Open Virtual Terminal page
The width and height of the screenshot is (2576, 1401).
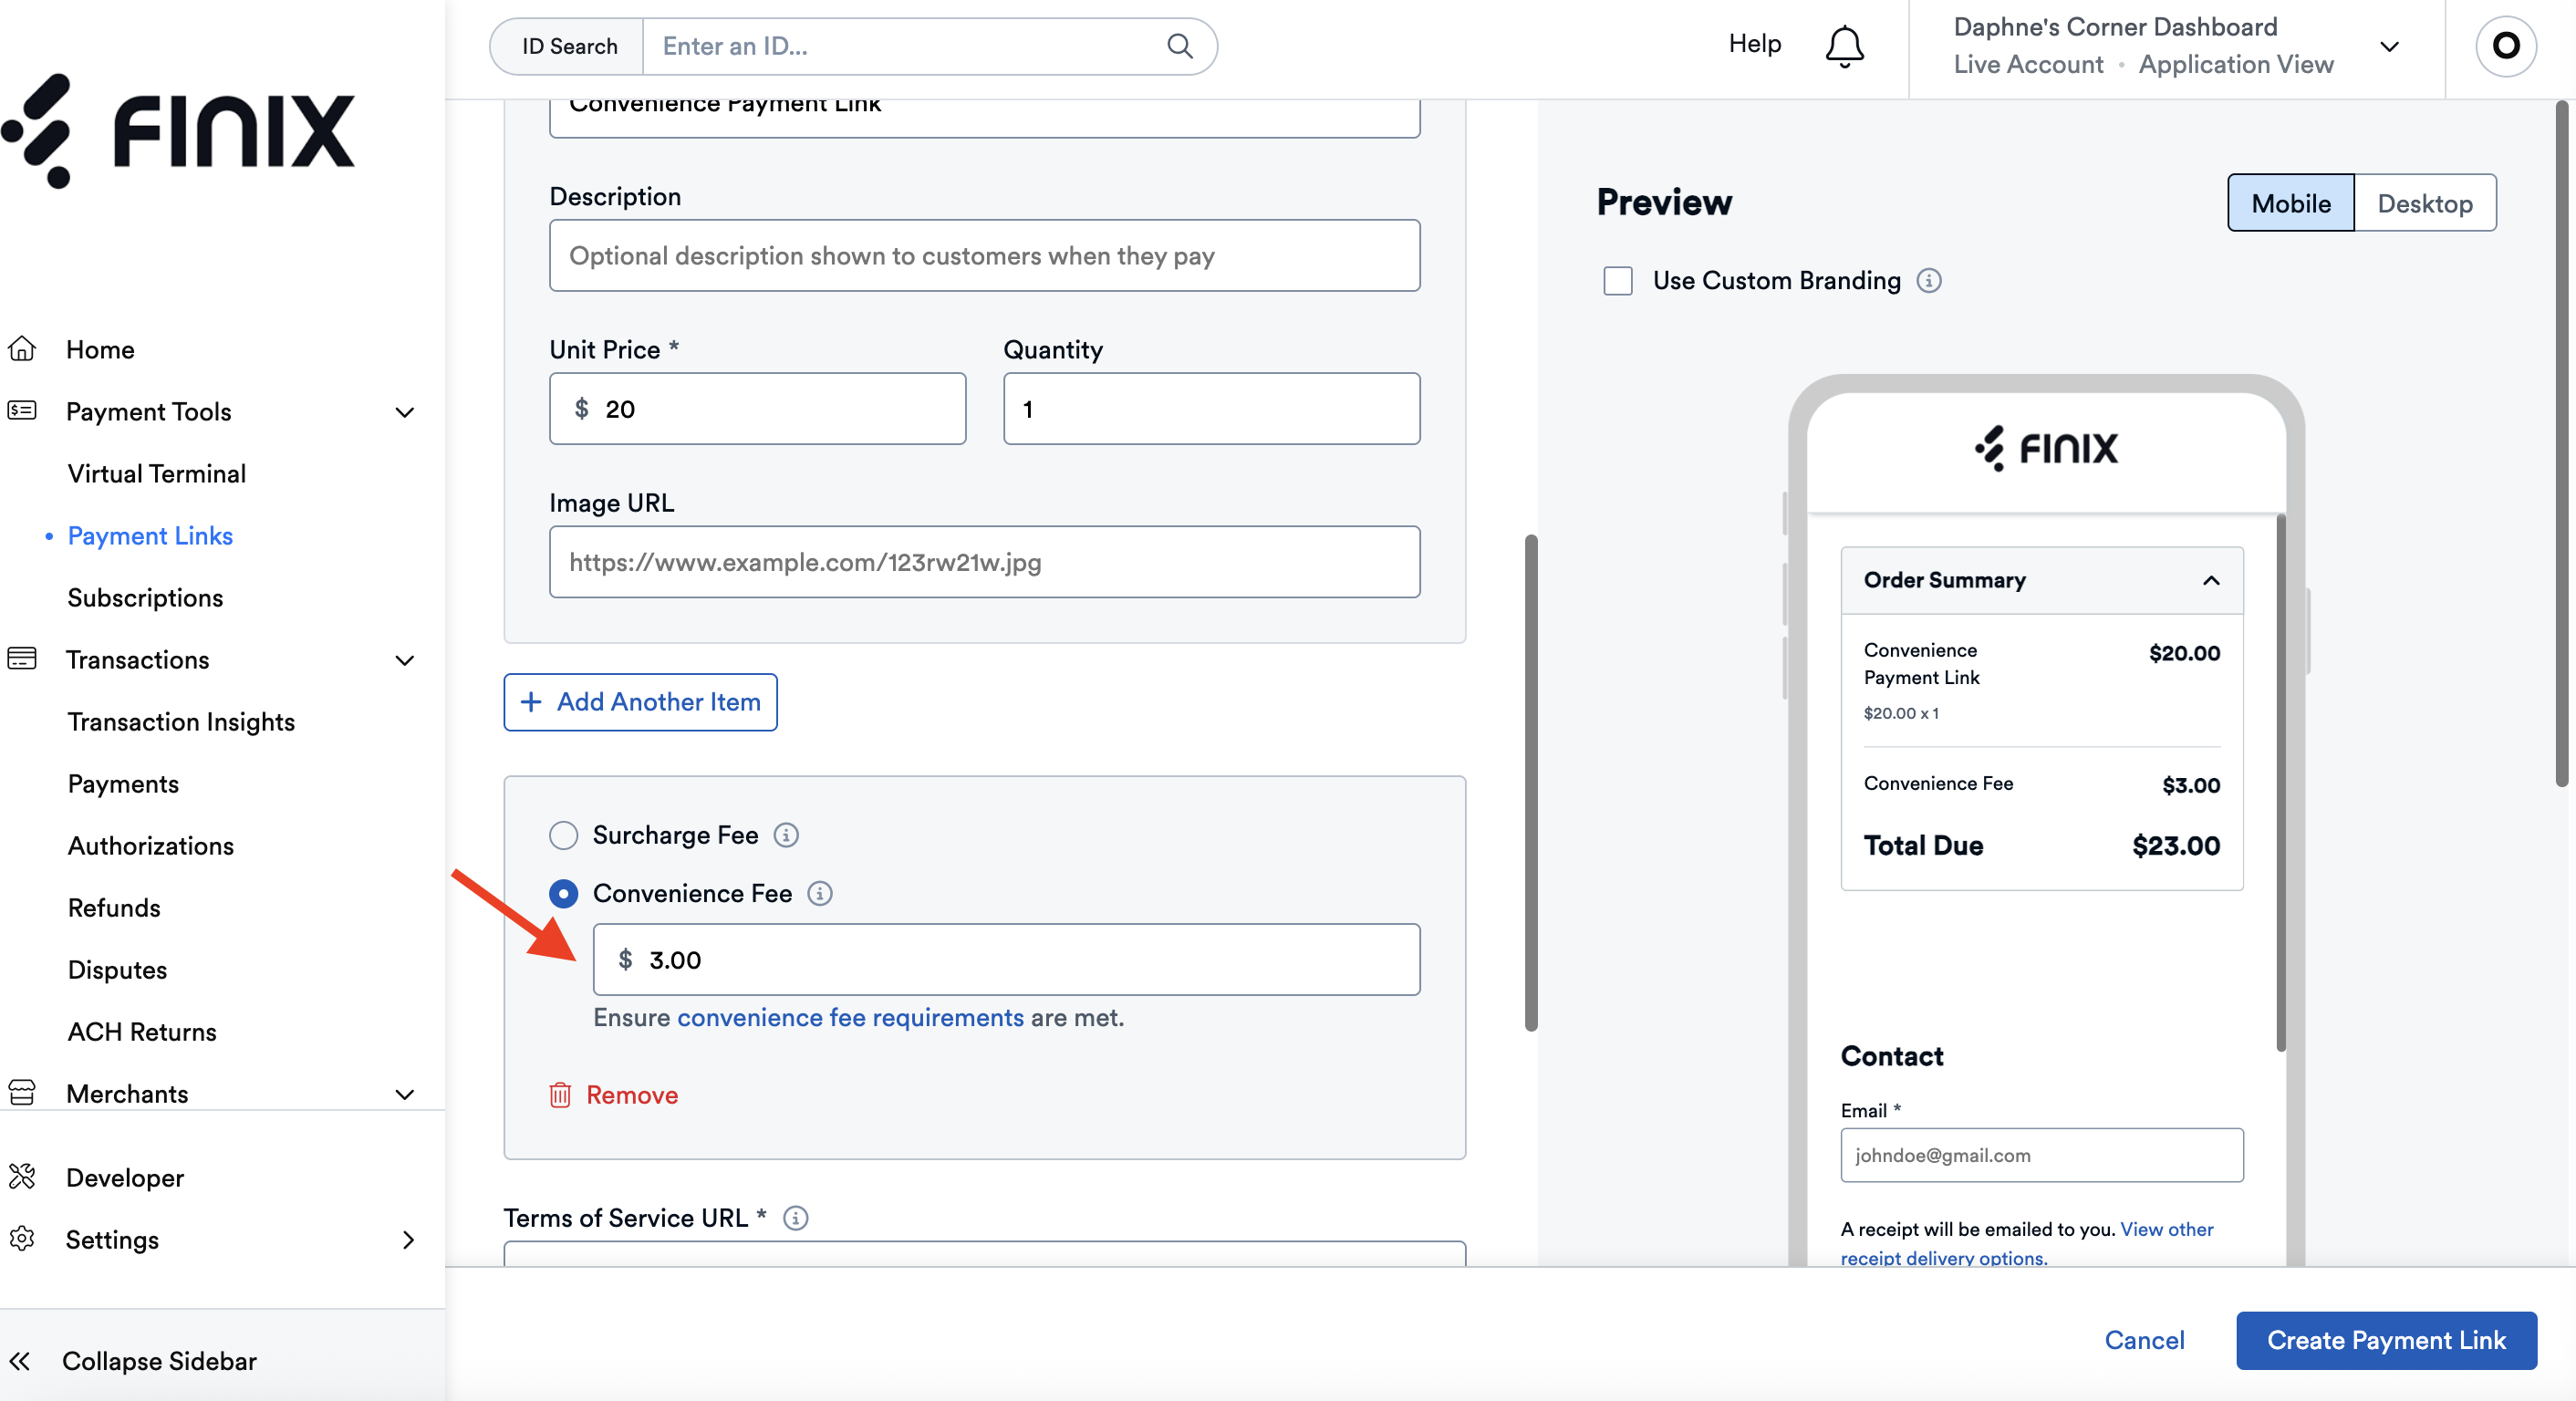157,473
